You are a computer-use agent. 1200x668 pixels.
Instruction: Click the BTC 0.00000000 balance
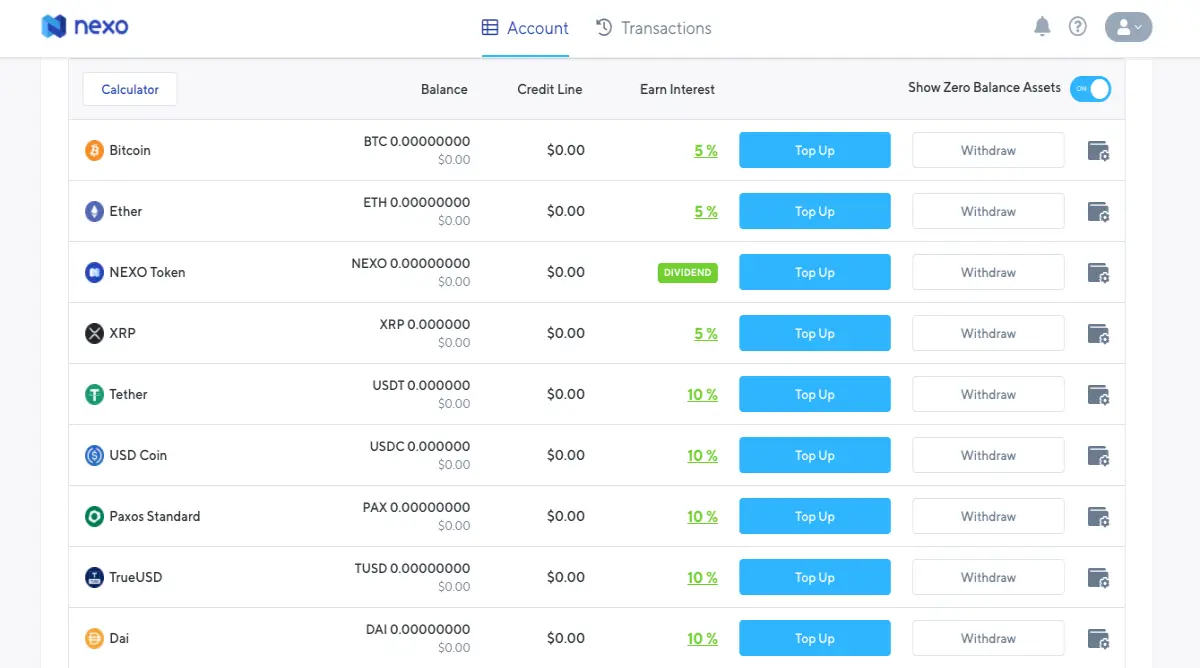coord(417,142)
